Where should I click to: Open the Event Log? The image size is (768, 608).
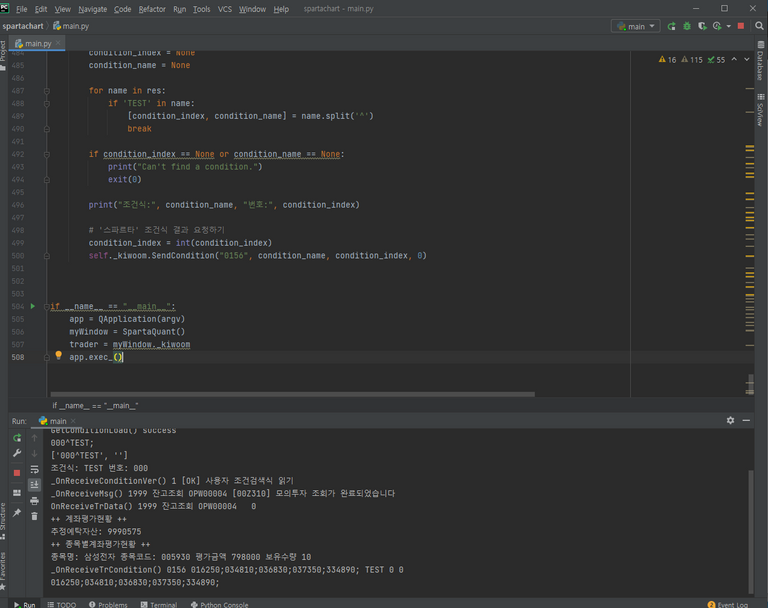(x=728, y=604)
